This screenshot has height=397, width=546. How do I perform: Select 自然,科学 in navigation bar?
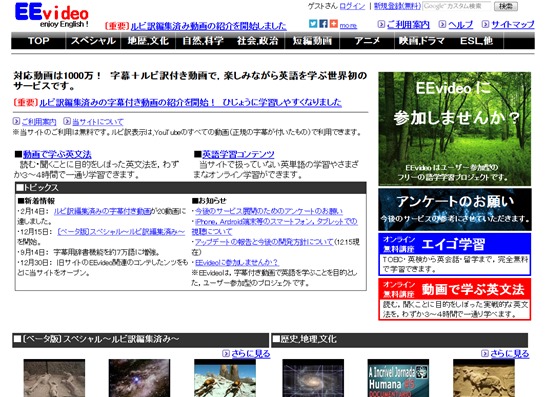click(x=203, y=41)
